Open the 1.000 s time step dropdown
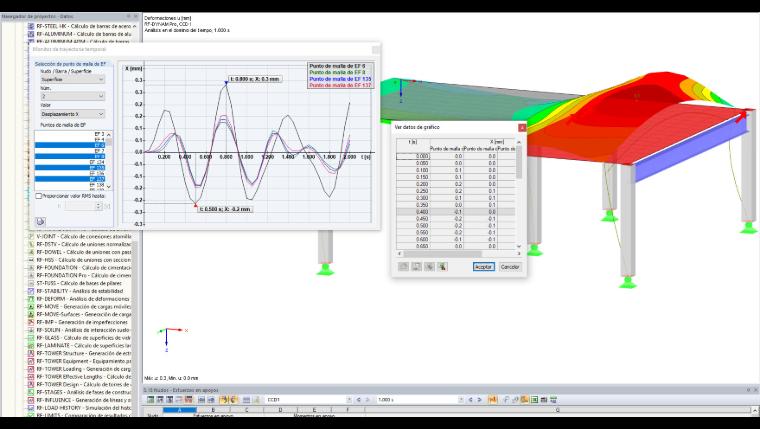This screenshot has height=429, width=760. pyautogui.click(x=420, y=400)
